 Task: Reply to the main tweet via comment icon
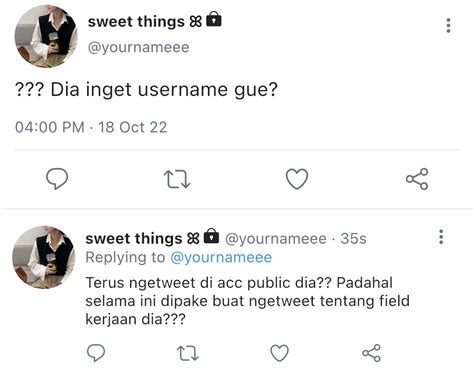point(57,179)
